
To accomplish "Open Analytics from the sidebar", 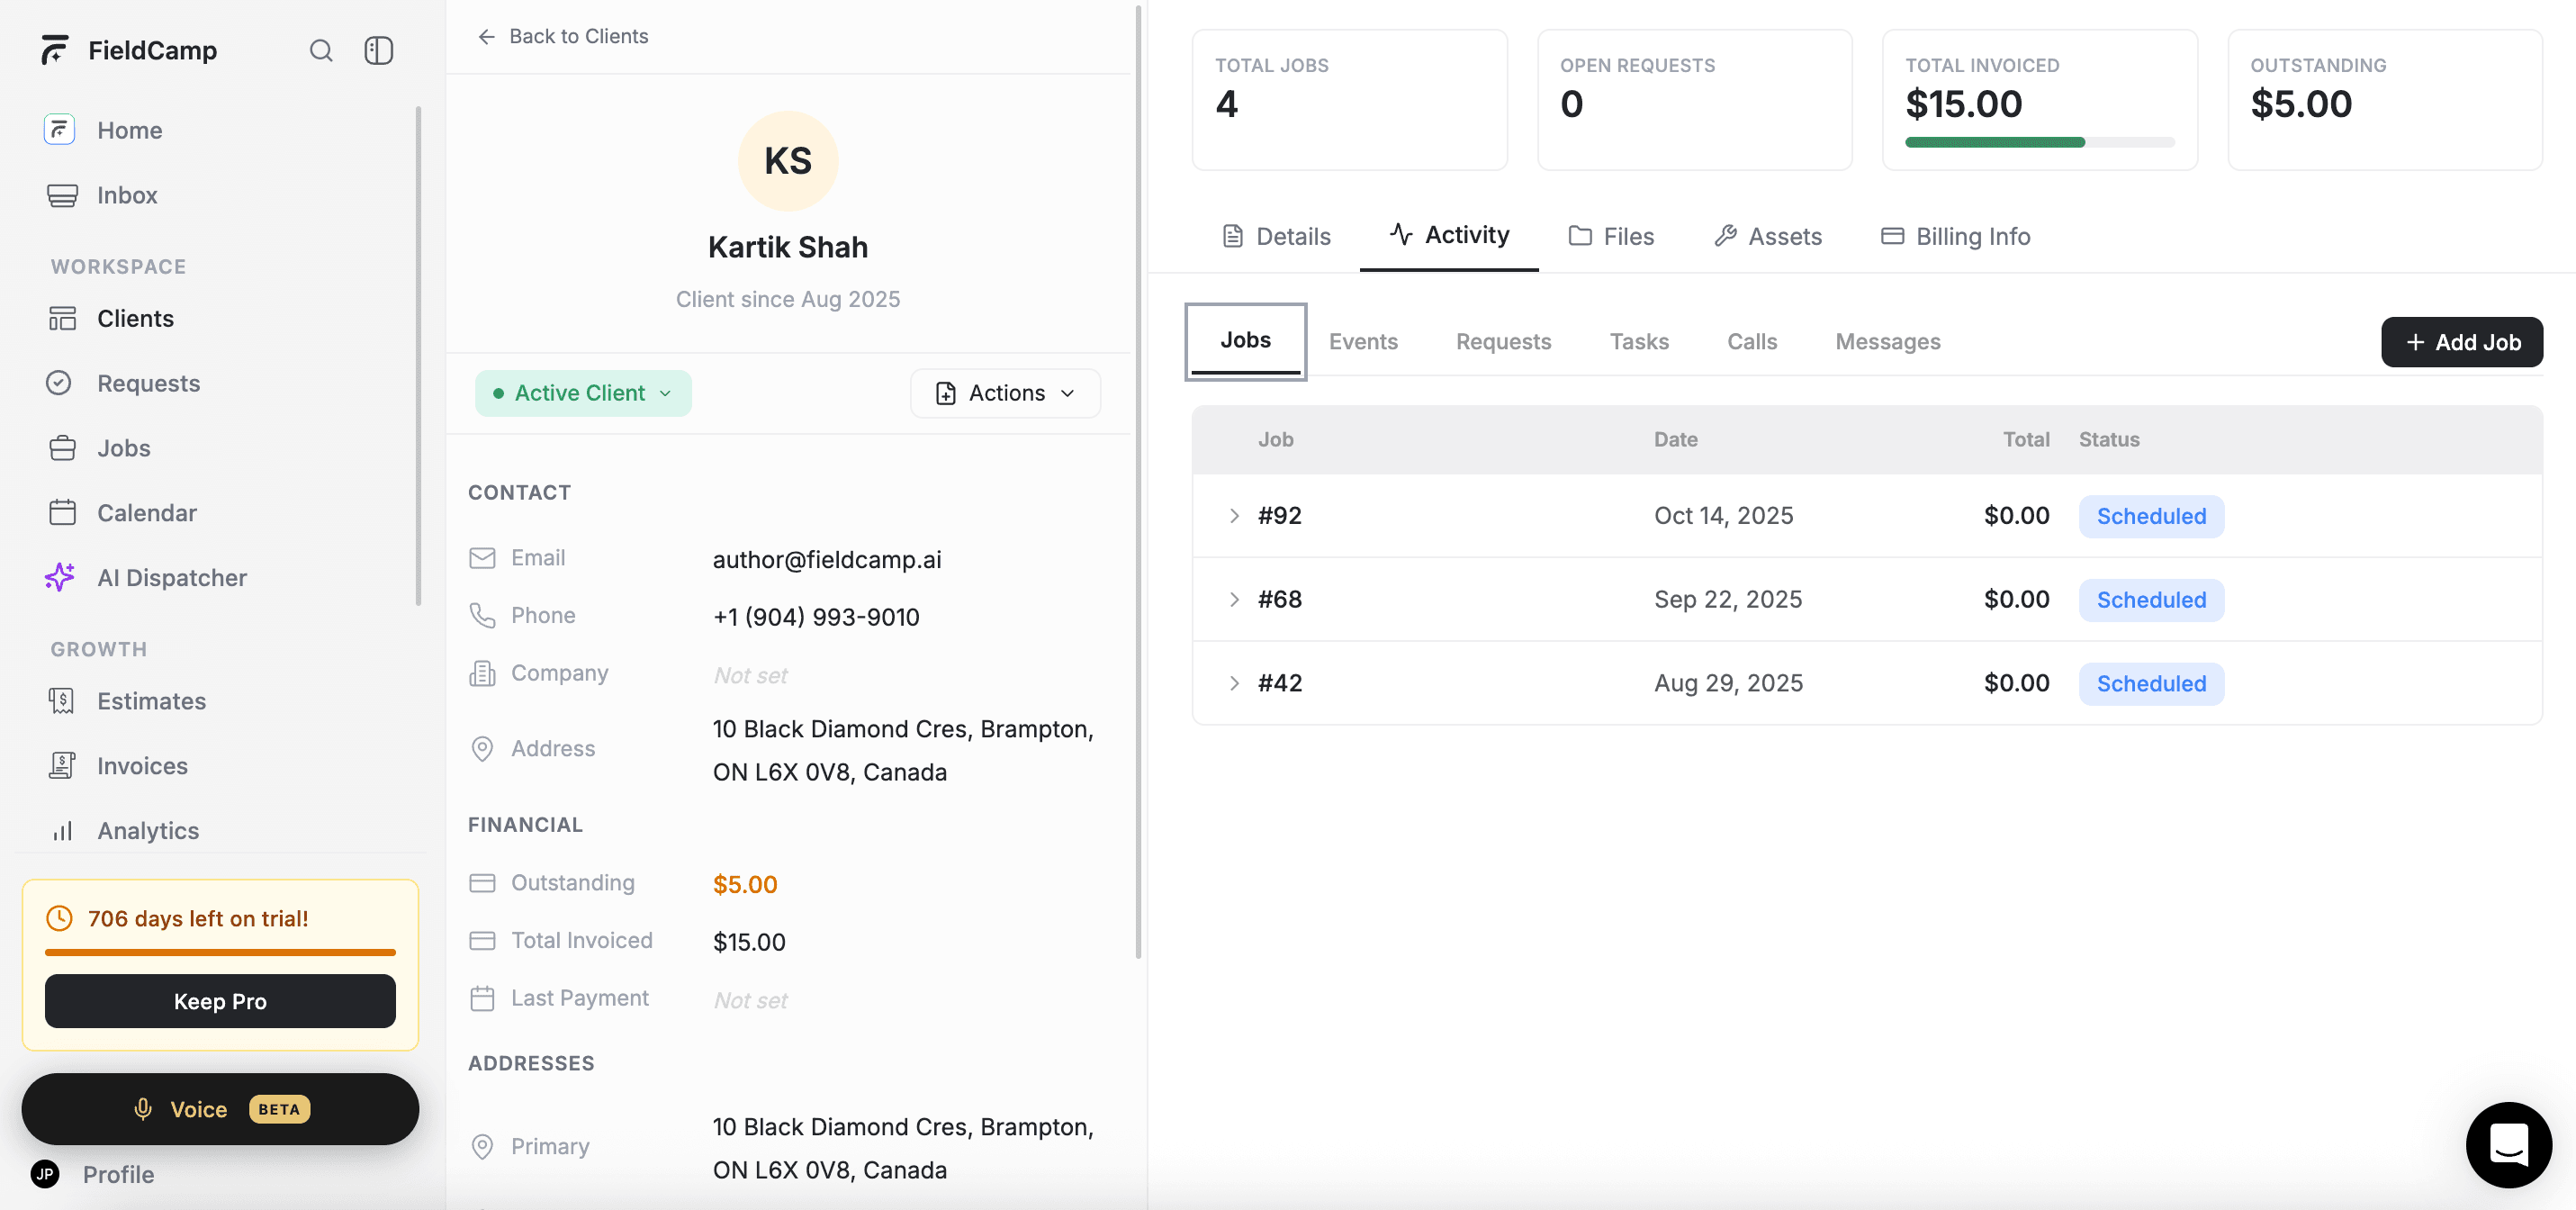I will point(148,830).
